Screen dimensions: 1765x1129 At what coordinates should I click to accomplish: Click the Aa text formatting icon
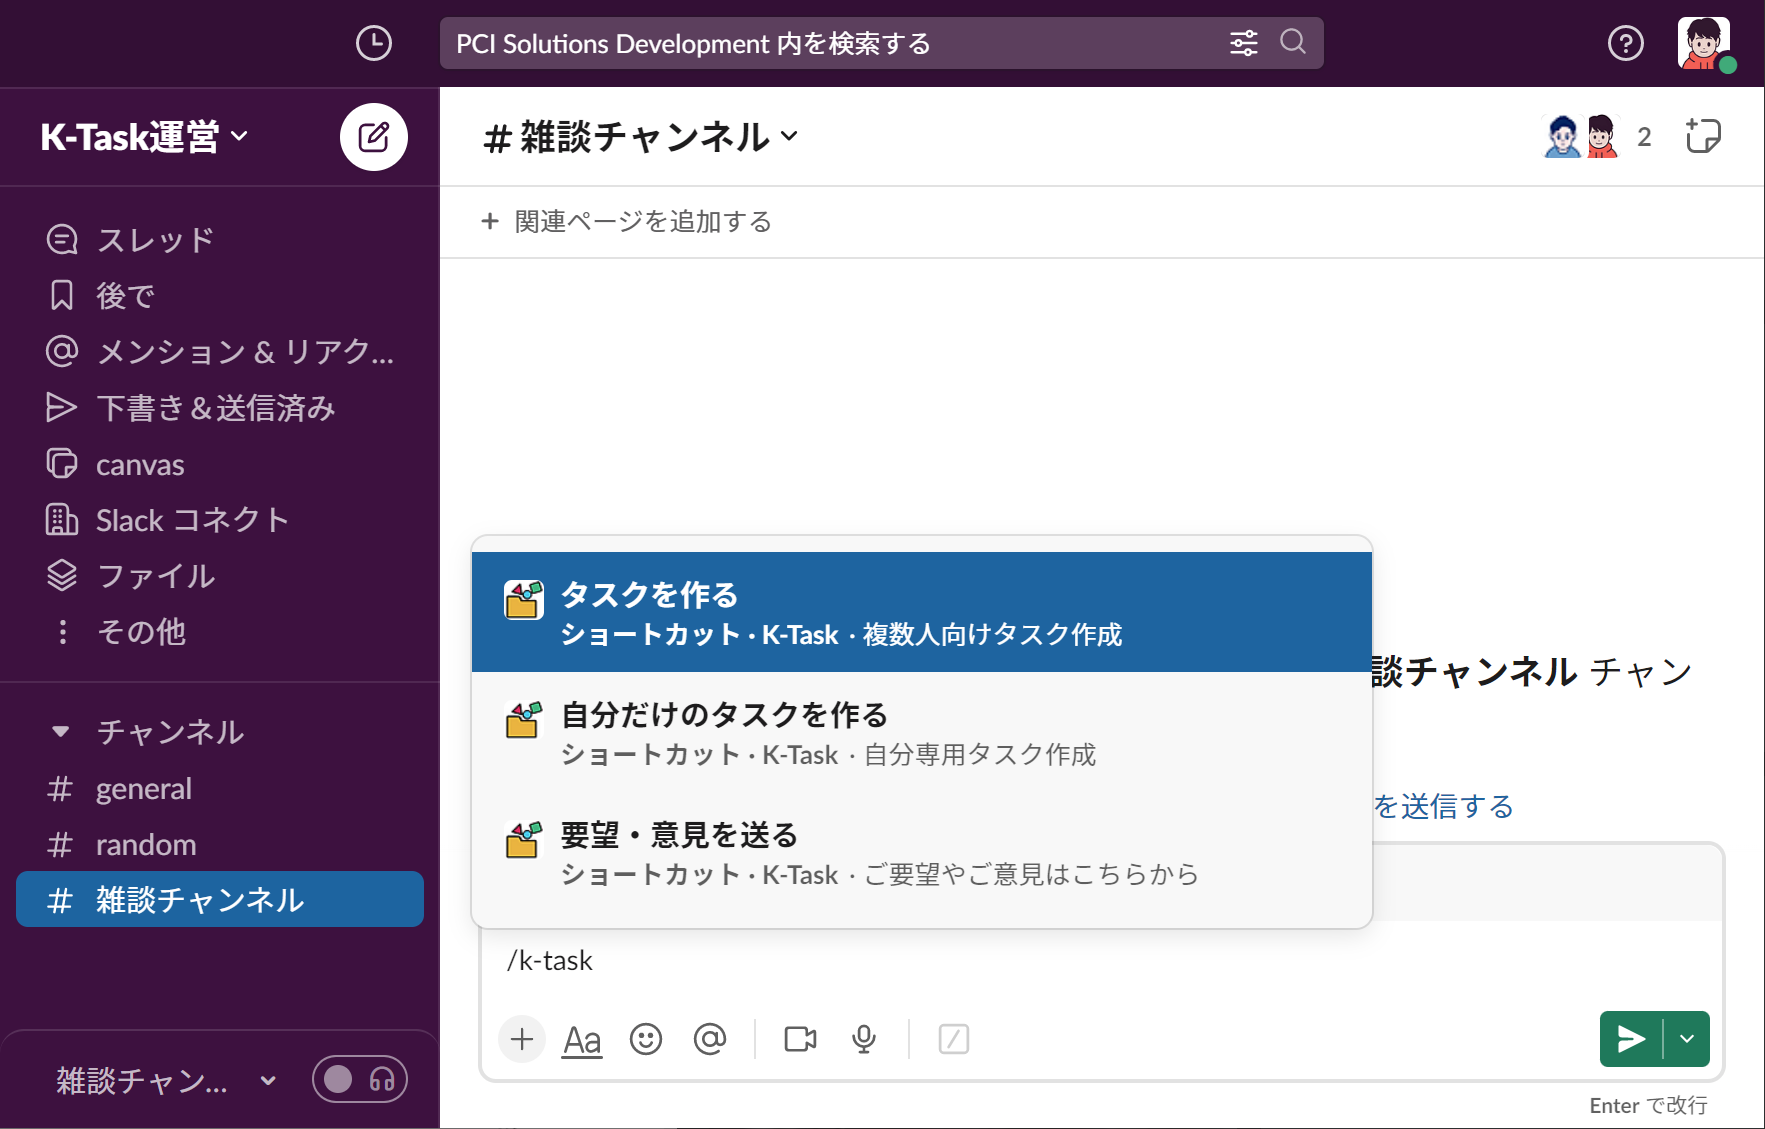581,1039
